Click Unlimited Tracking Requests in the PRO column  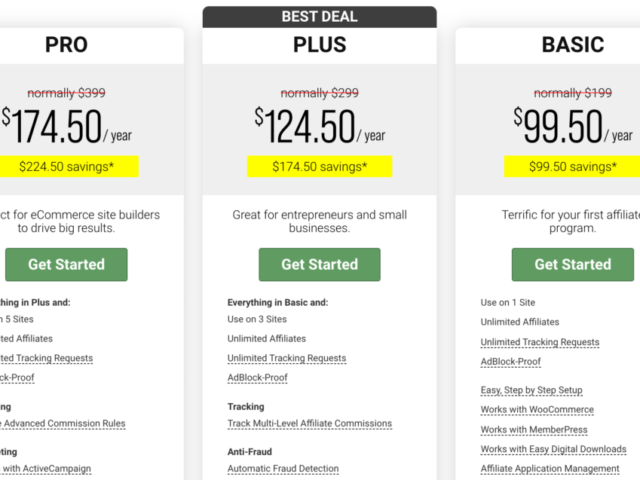(48, 358)
